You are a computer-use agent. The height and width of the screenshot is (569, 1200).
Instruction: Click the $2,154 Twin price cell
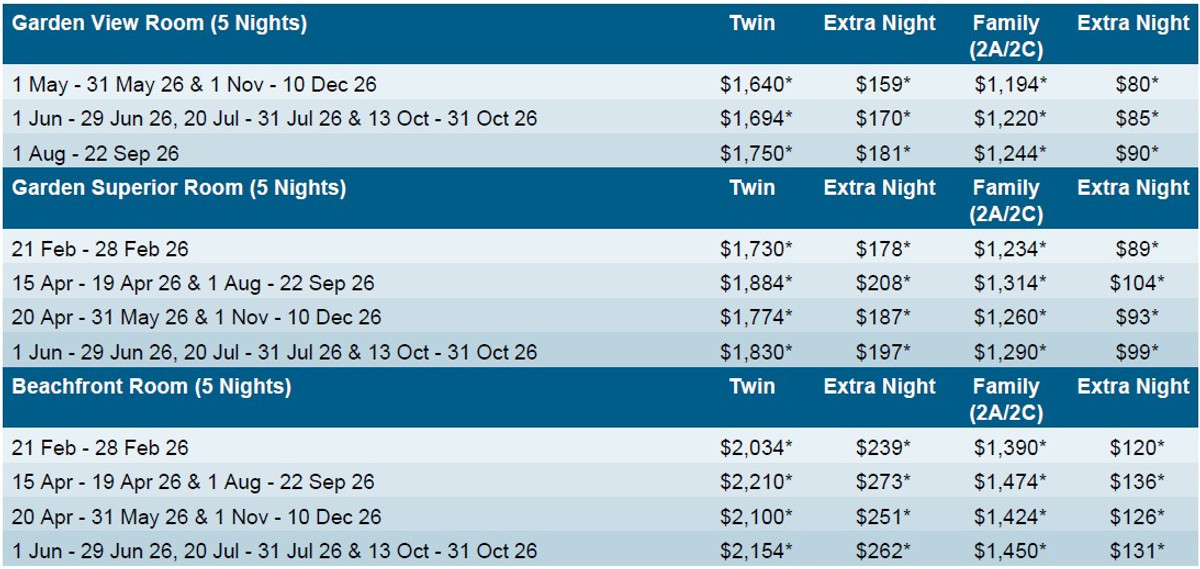pos(755,551)
